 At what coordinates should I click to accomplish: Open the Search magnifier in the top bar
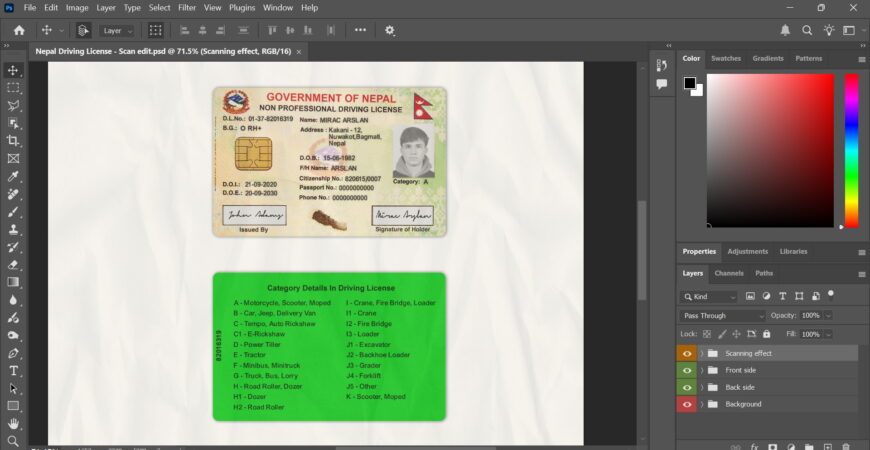point(807,31)
